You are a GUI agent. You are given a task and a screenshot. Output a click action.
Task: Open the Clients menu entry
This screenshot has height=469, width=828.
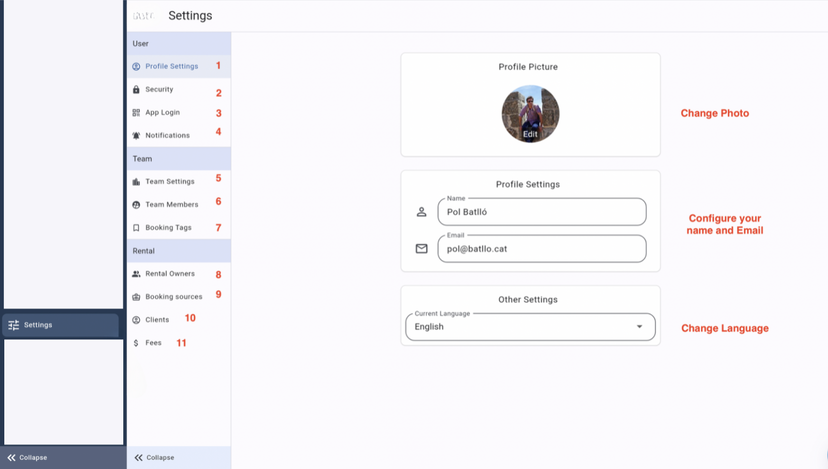[x=157, y=320]
